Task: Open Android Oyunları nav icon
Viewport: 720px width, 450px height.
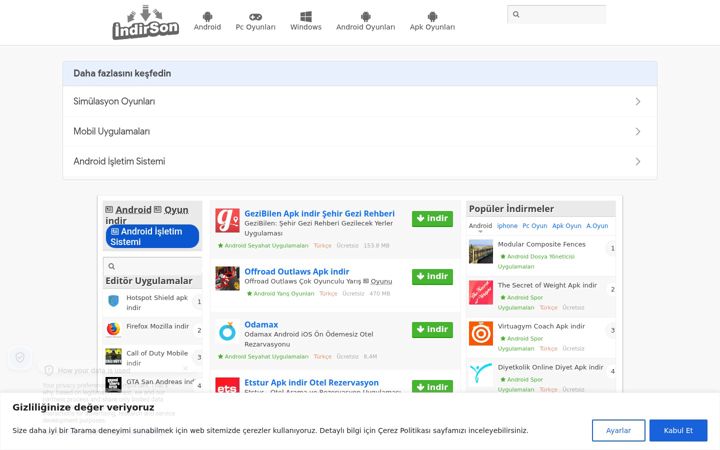Action: point(366,17)
